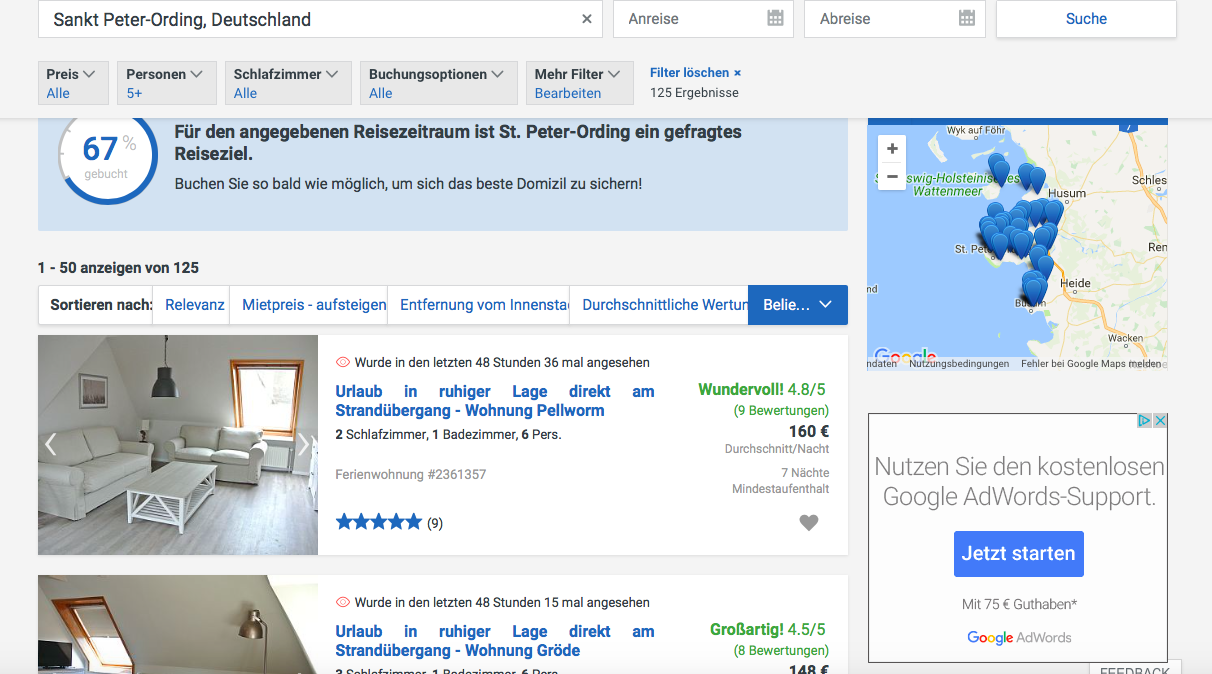Open the Pellworm living room photo
1212x674 pixels.
pos(178,445)
